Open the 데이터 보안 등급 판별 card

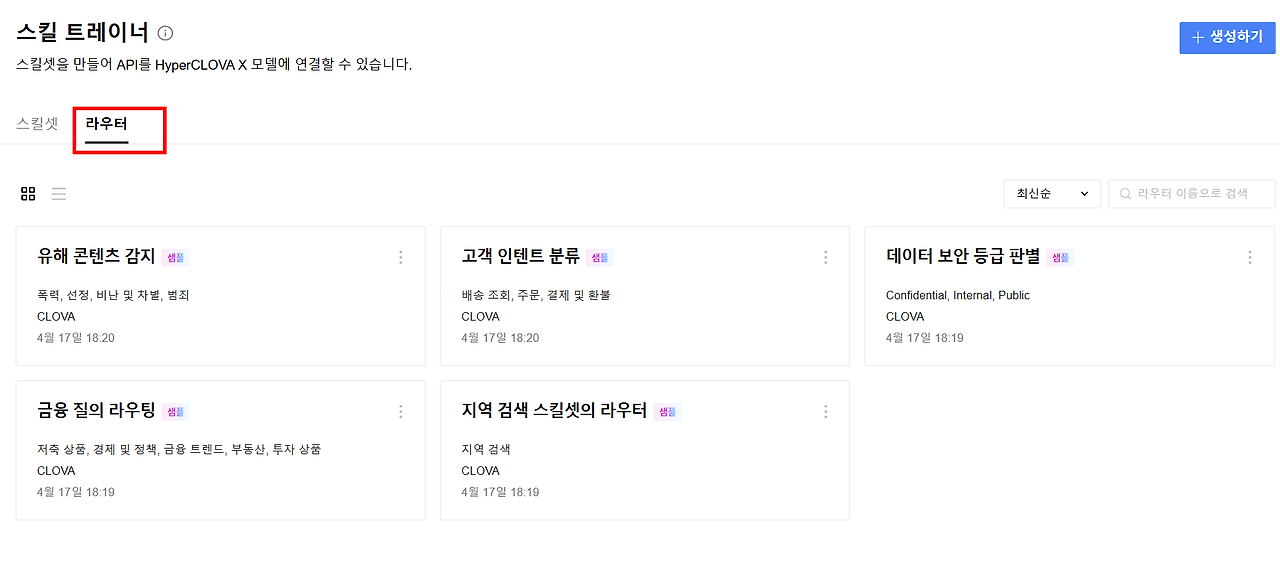click(1069, 296)
